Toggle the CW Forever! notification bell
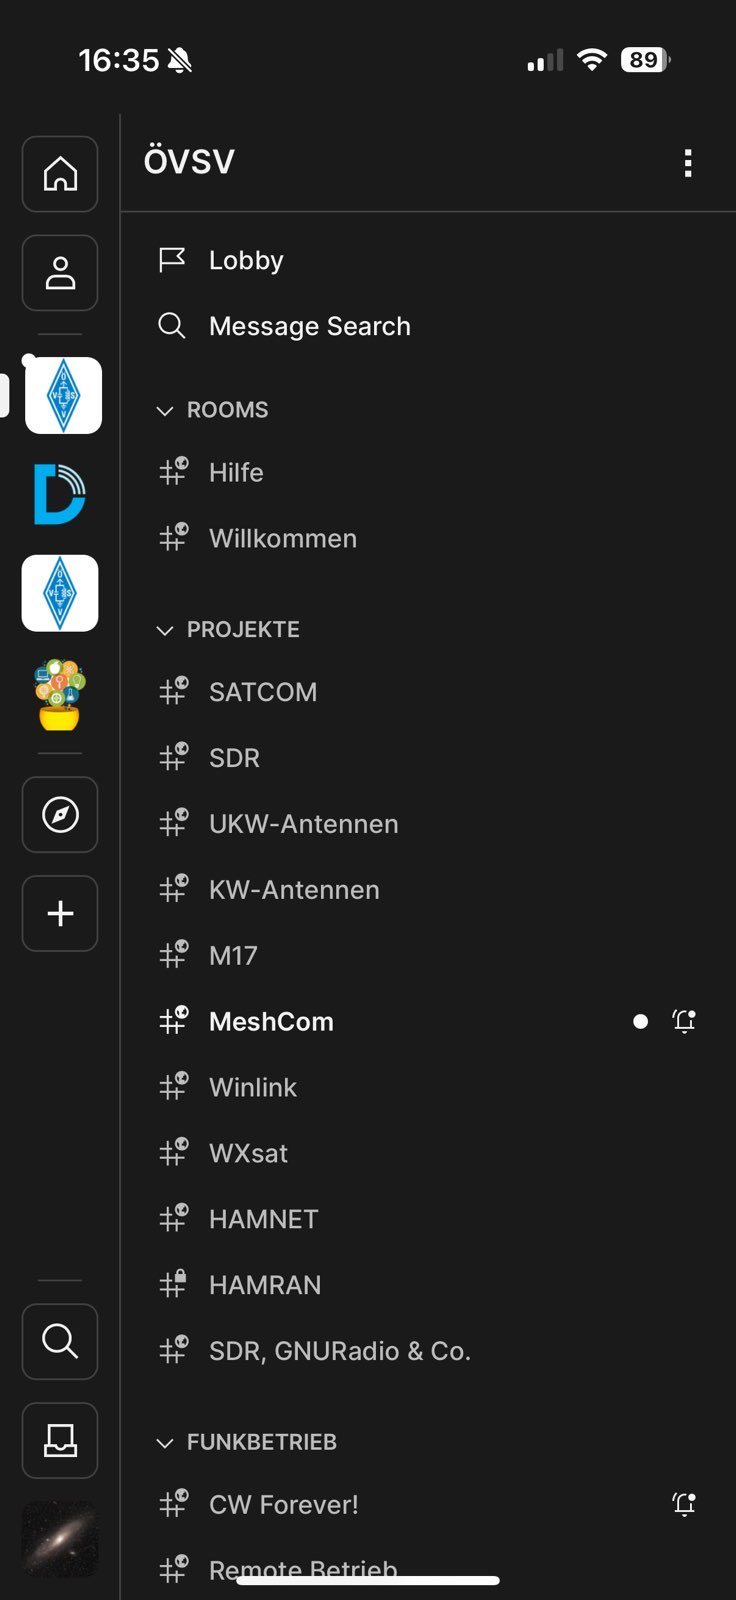Screen dimensions: 736x1600 coord(684,1504)
